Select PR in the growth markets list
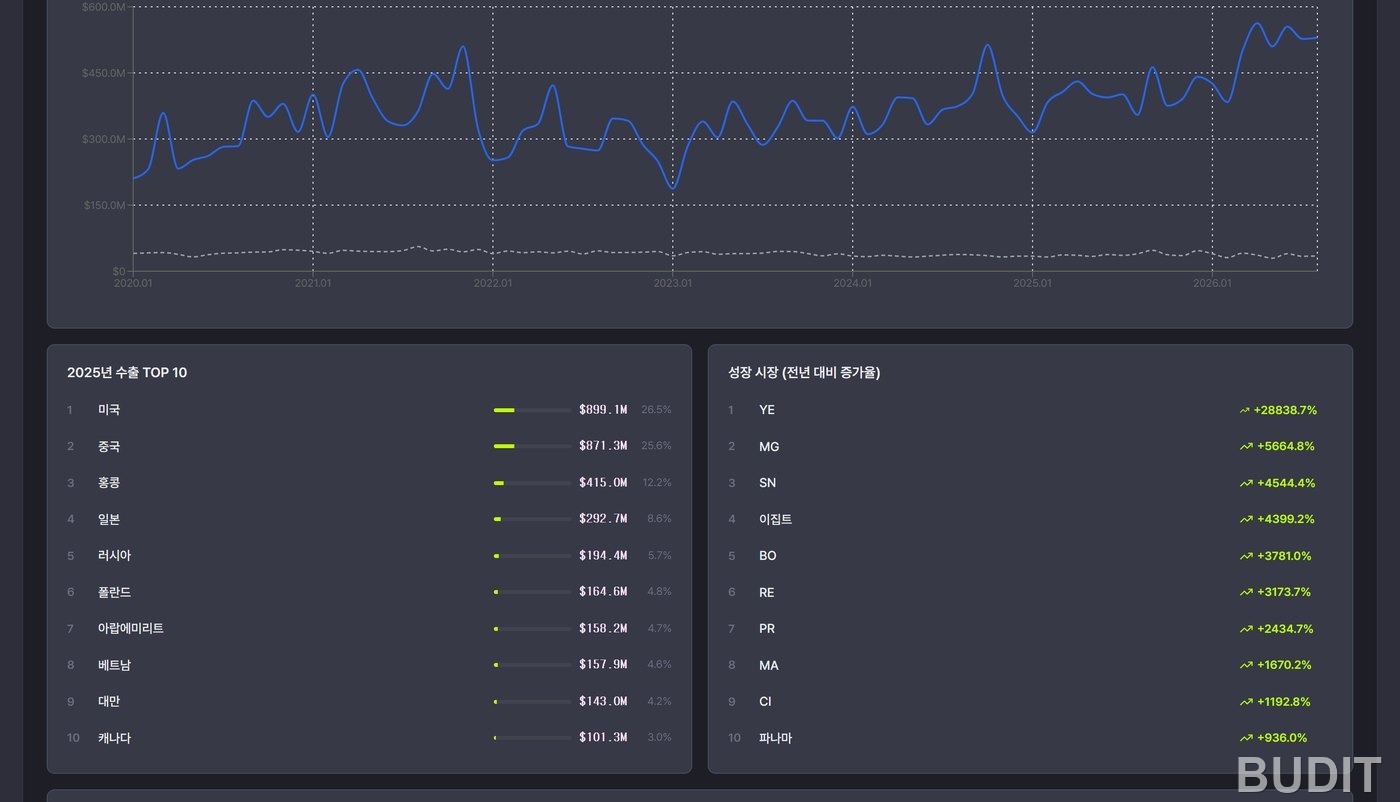Image resolution: width=1400 pixels, height=802 pixels. coord(767,629)
